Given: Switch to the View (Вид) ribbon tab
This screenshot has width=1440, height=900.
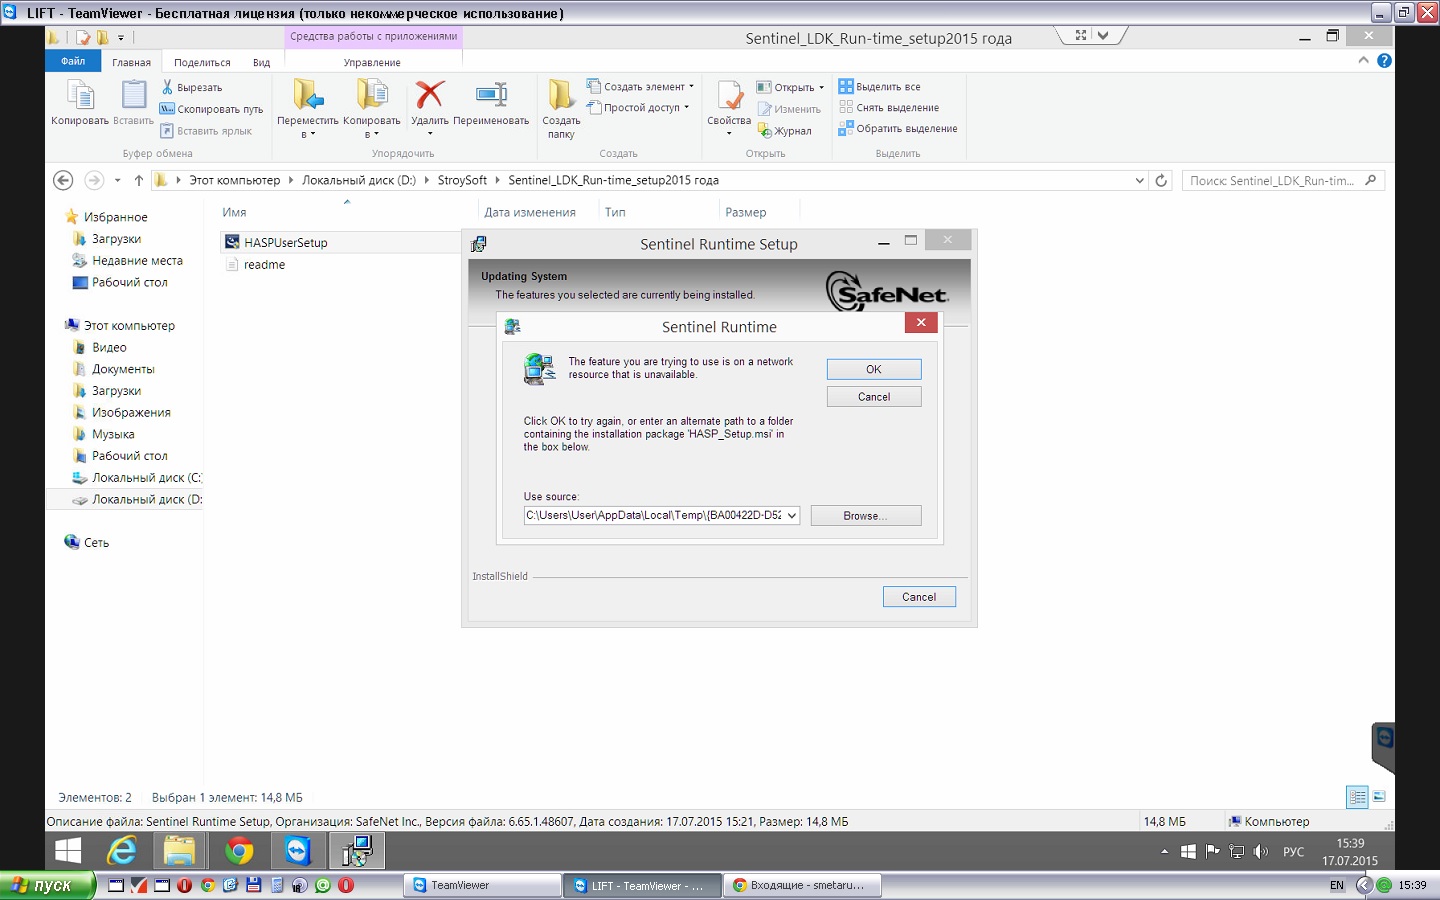Looking at the screenshot, I should [261, 62].
